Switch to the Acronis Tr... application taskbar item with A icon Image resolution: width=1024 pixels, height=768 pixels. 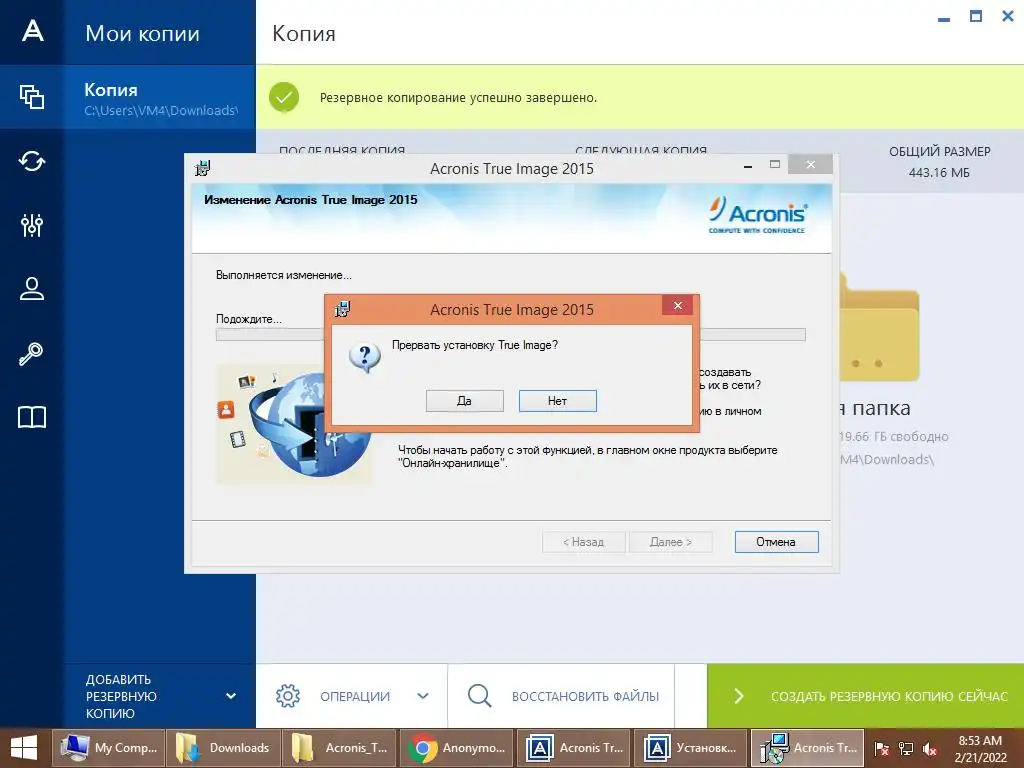point(573,748)
